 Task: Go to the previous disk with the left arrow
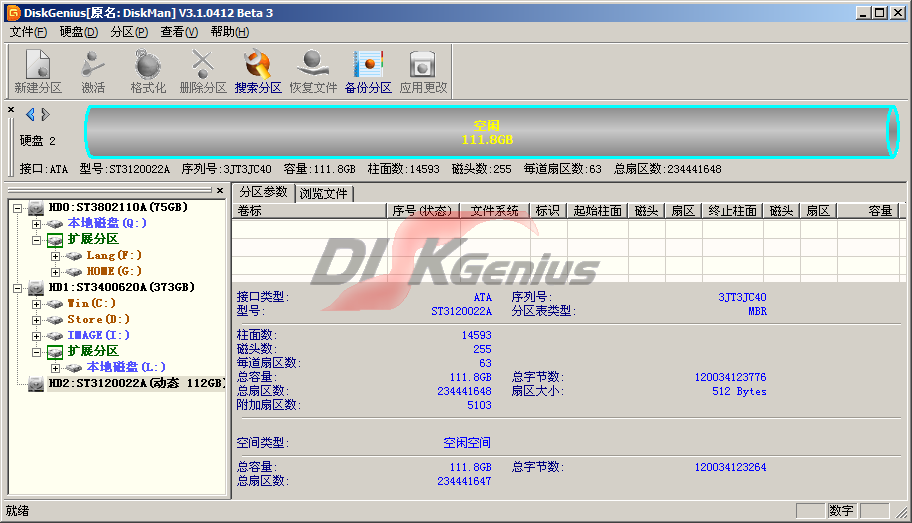point(30,114)
